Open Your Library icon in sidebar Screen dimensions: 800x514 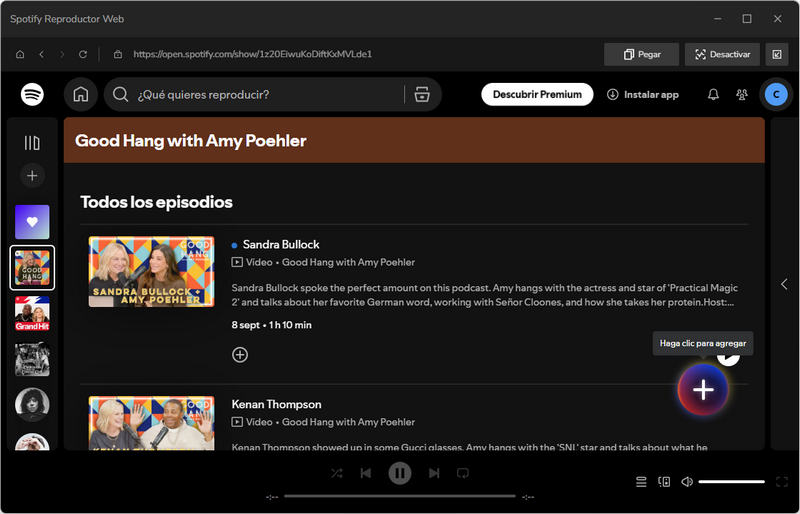point(32,143)
